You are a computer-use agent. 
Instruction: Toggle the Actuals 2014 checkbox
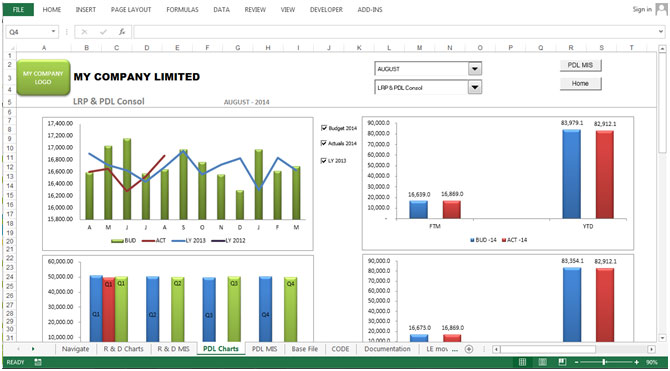[x=324, y=143]
